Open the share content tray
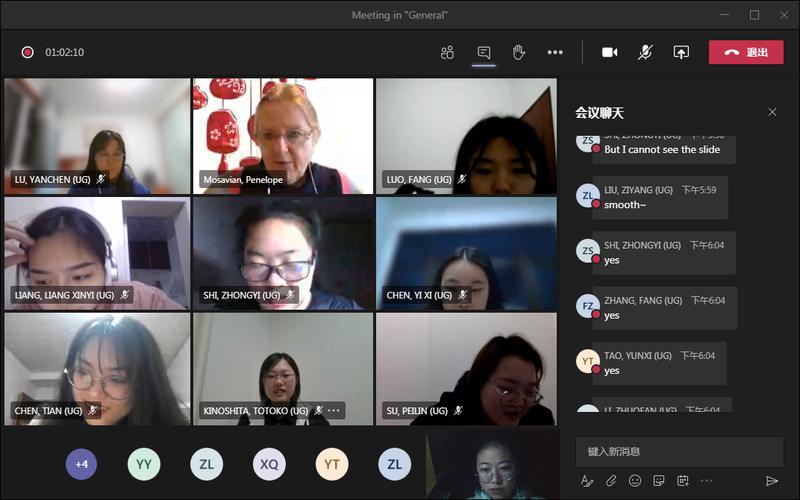The width and height of the screenshot is (800, 500). (x=681, y=53)
